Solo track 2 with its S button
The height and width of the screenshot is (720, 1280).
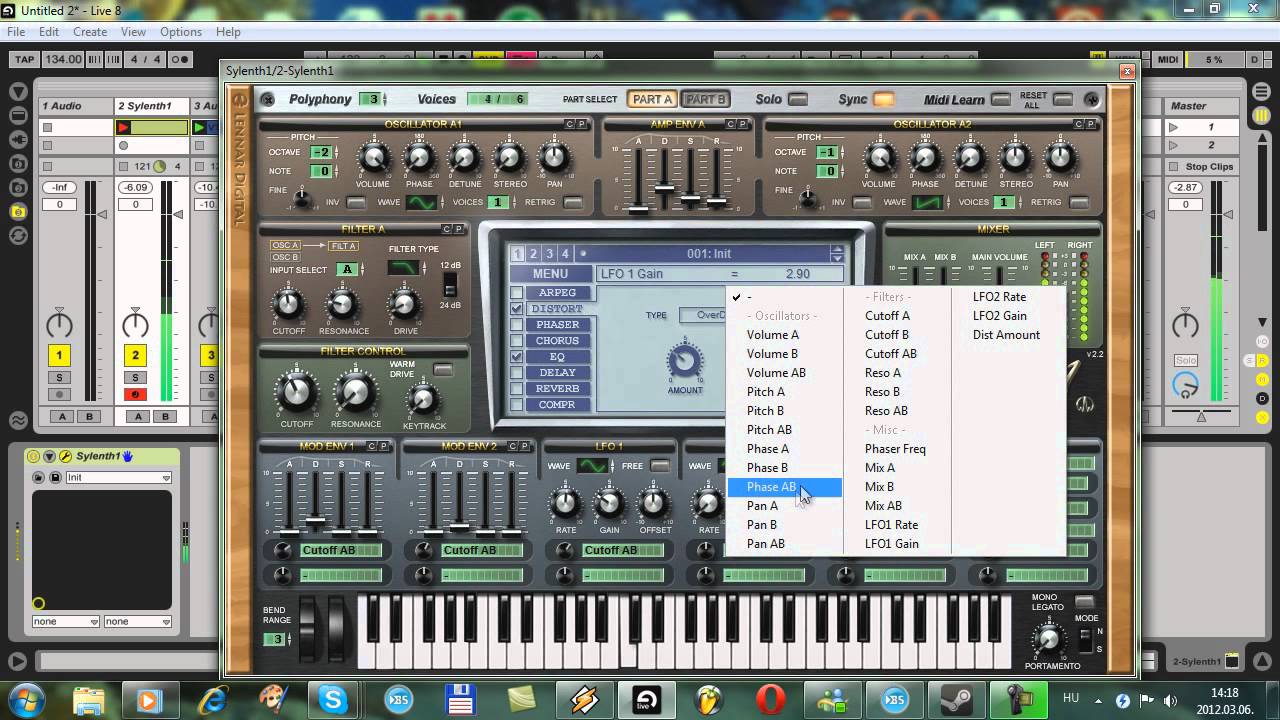tap(135, 378)
